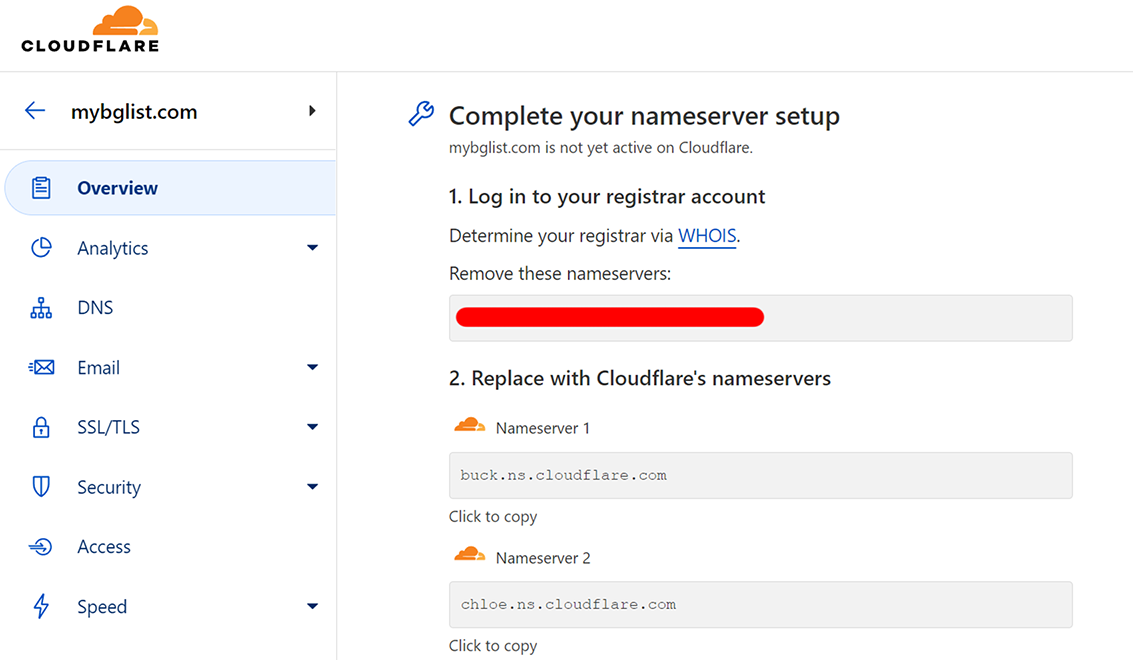The image size is (1133, 660).
Task: Click 'Click to copy' under Nameserver 1
Action: (493, 517)
